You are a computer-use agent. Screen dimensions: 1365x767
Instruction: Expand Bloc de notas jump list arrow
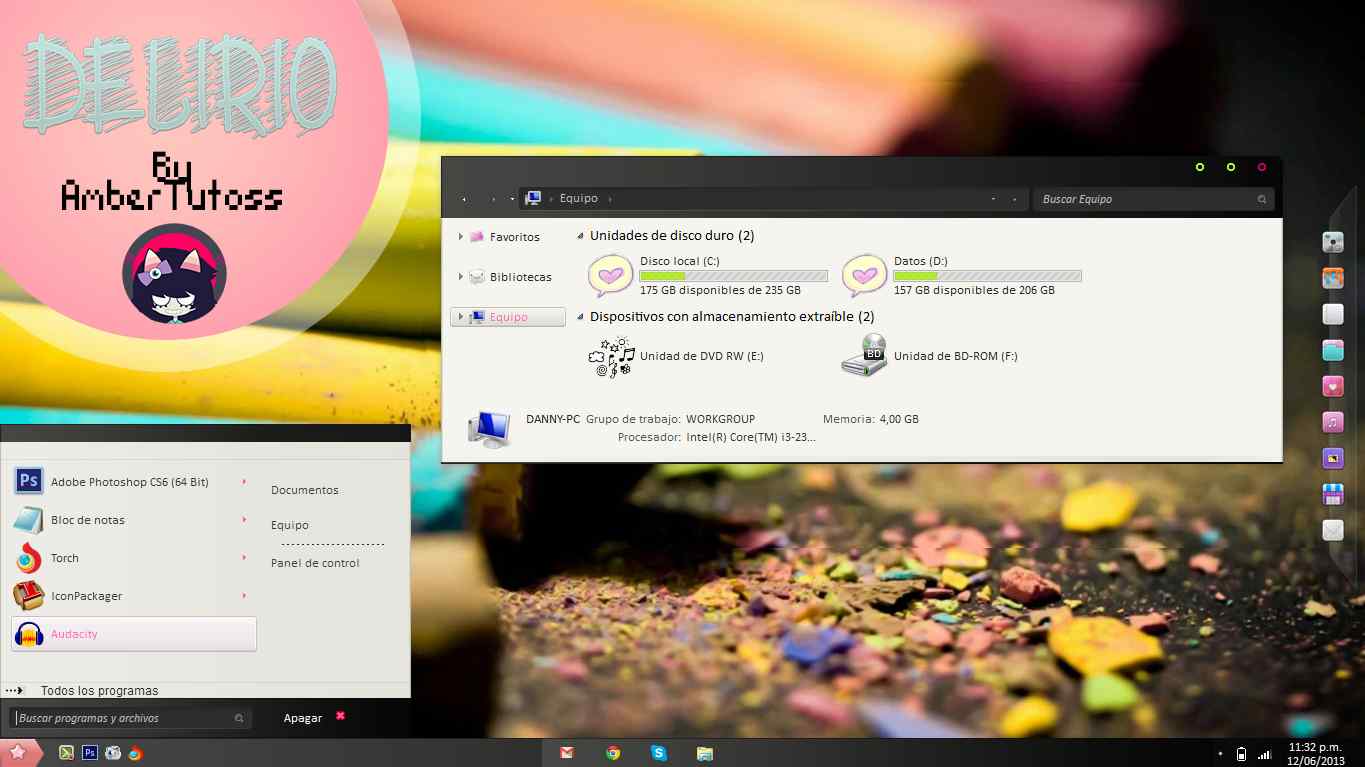[244, 519]
